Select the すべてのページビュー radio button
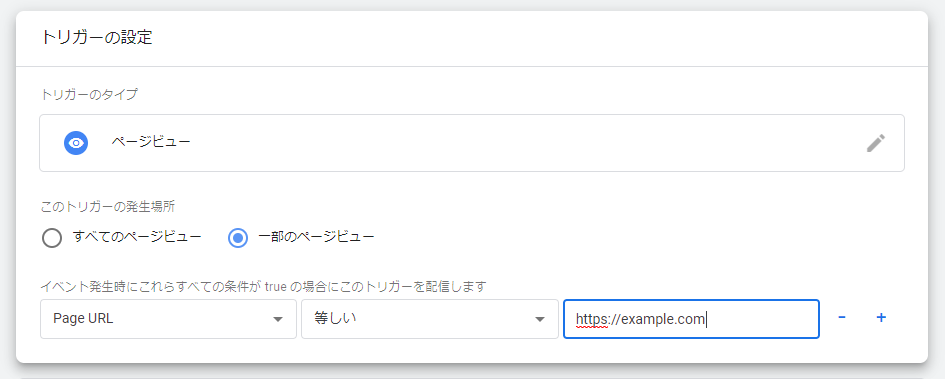 (x=52, y=237)
